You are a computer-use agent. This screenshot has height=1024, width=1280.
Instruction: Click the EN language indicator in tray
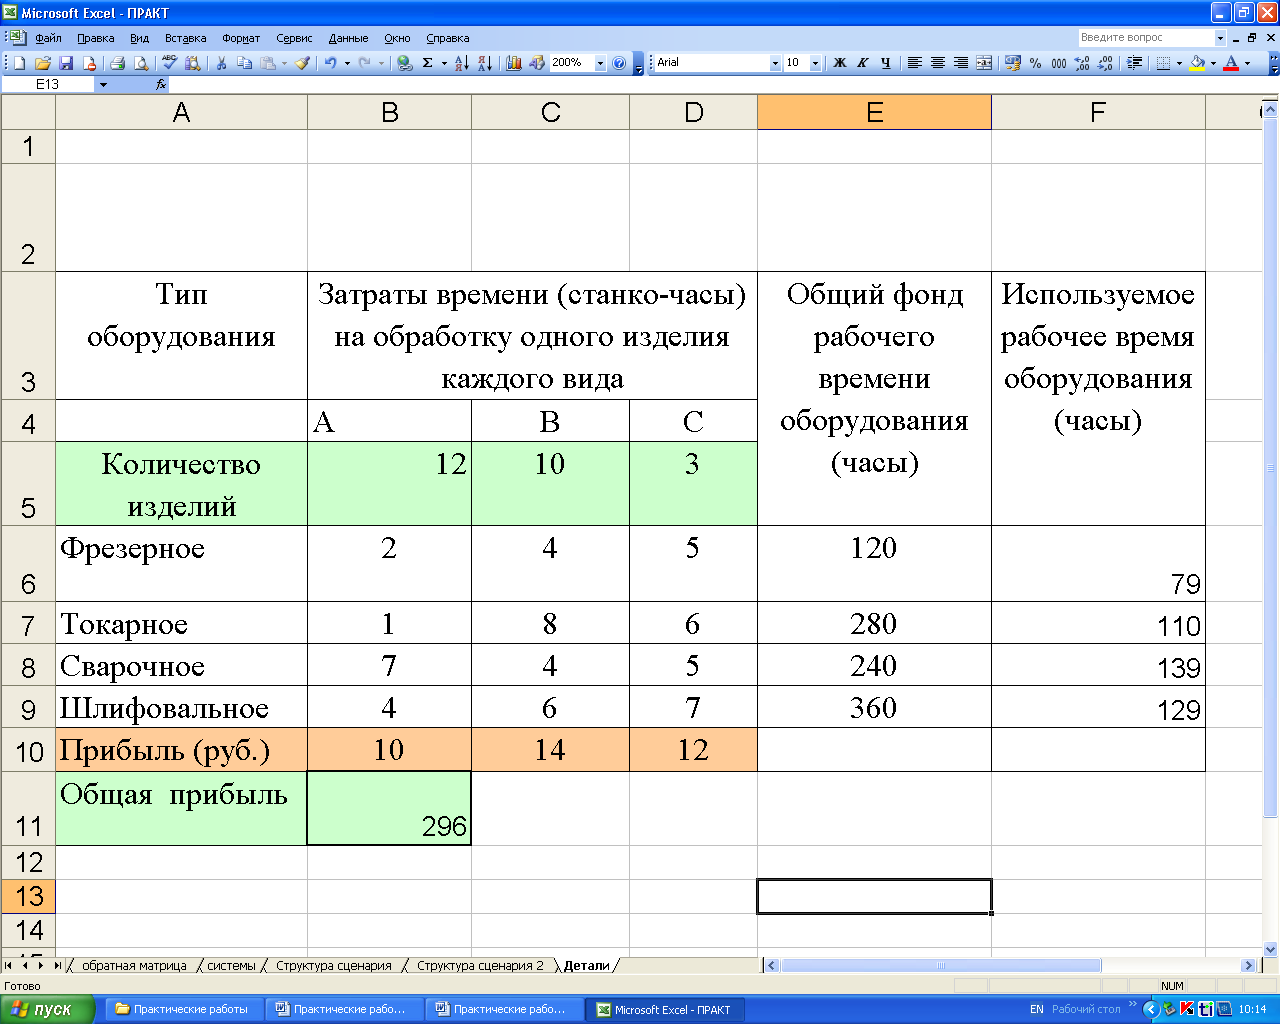tap(1037, 1009)
